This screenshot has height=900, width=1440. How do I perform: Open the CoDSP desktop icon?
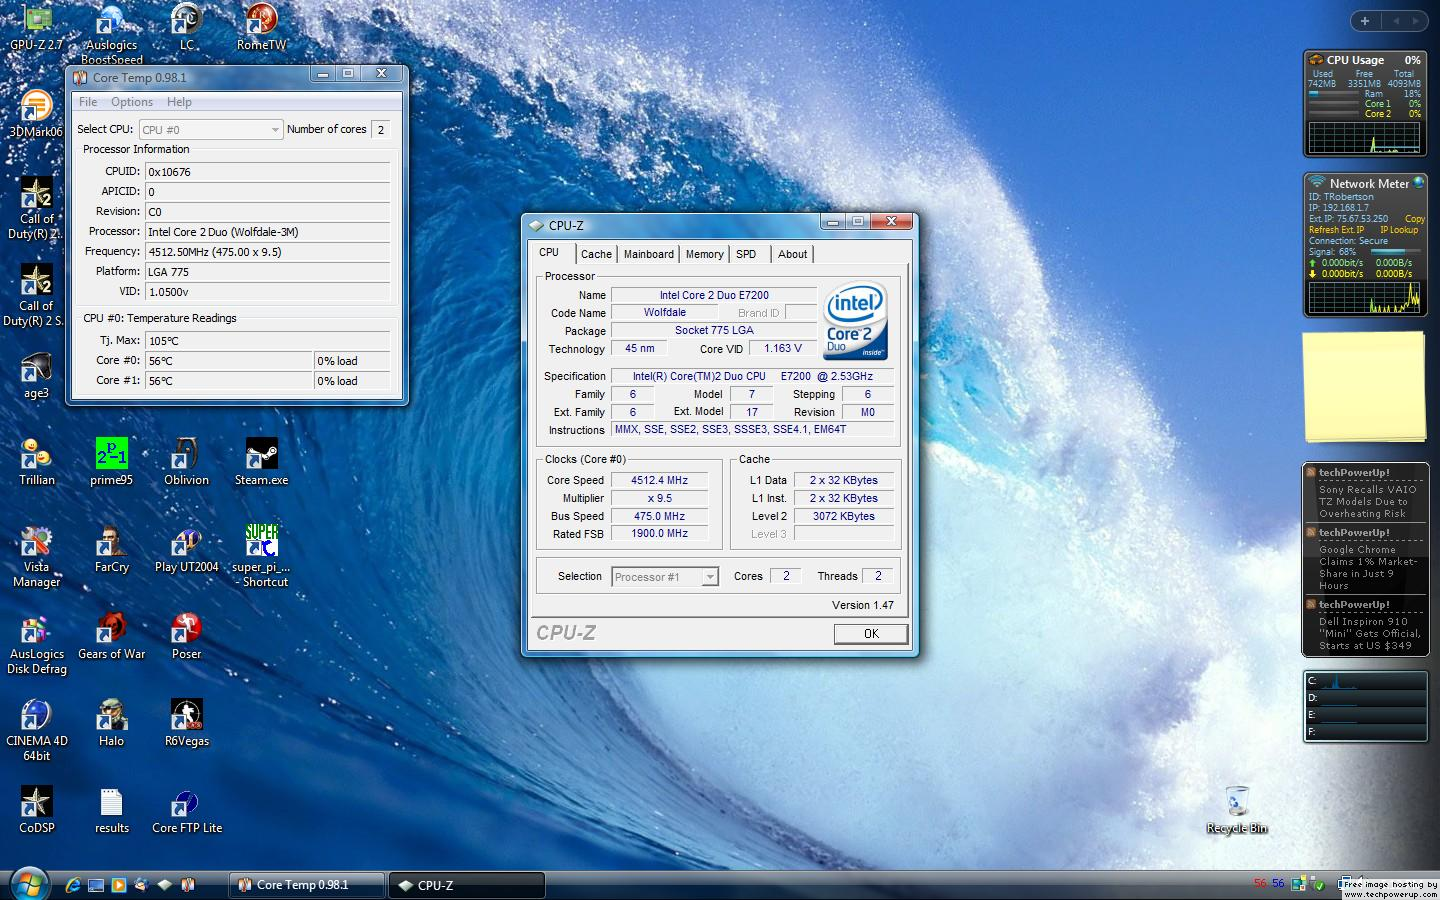pos(36,811)
